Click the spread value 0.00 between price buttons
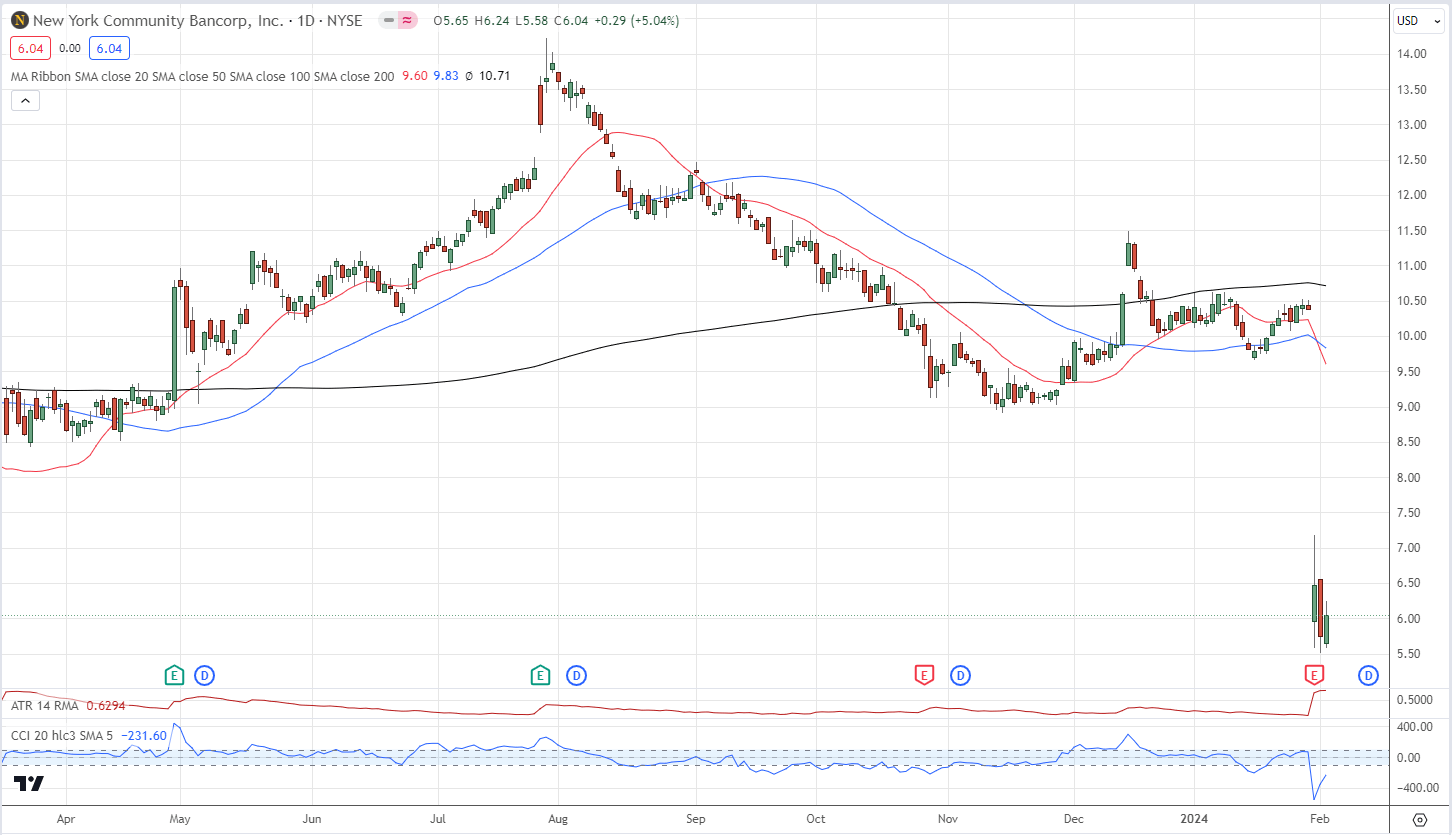 coord(70,48)
